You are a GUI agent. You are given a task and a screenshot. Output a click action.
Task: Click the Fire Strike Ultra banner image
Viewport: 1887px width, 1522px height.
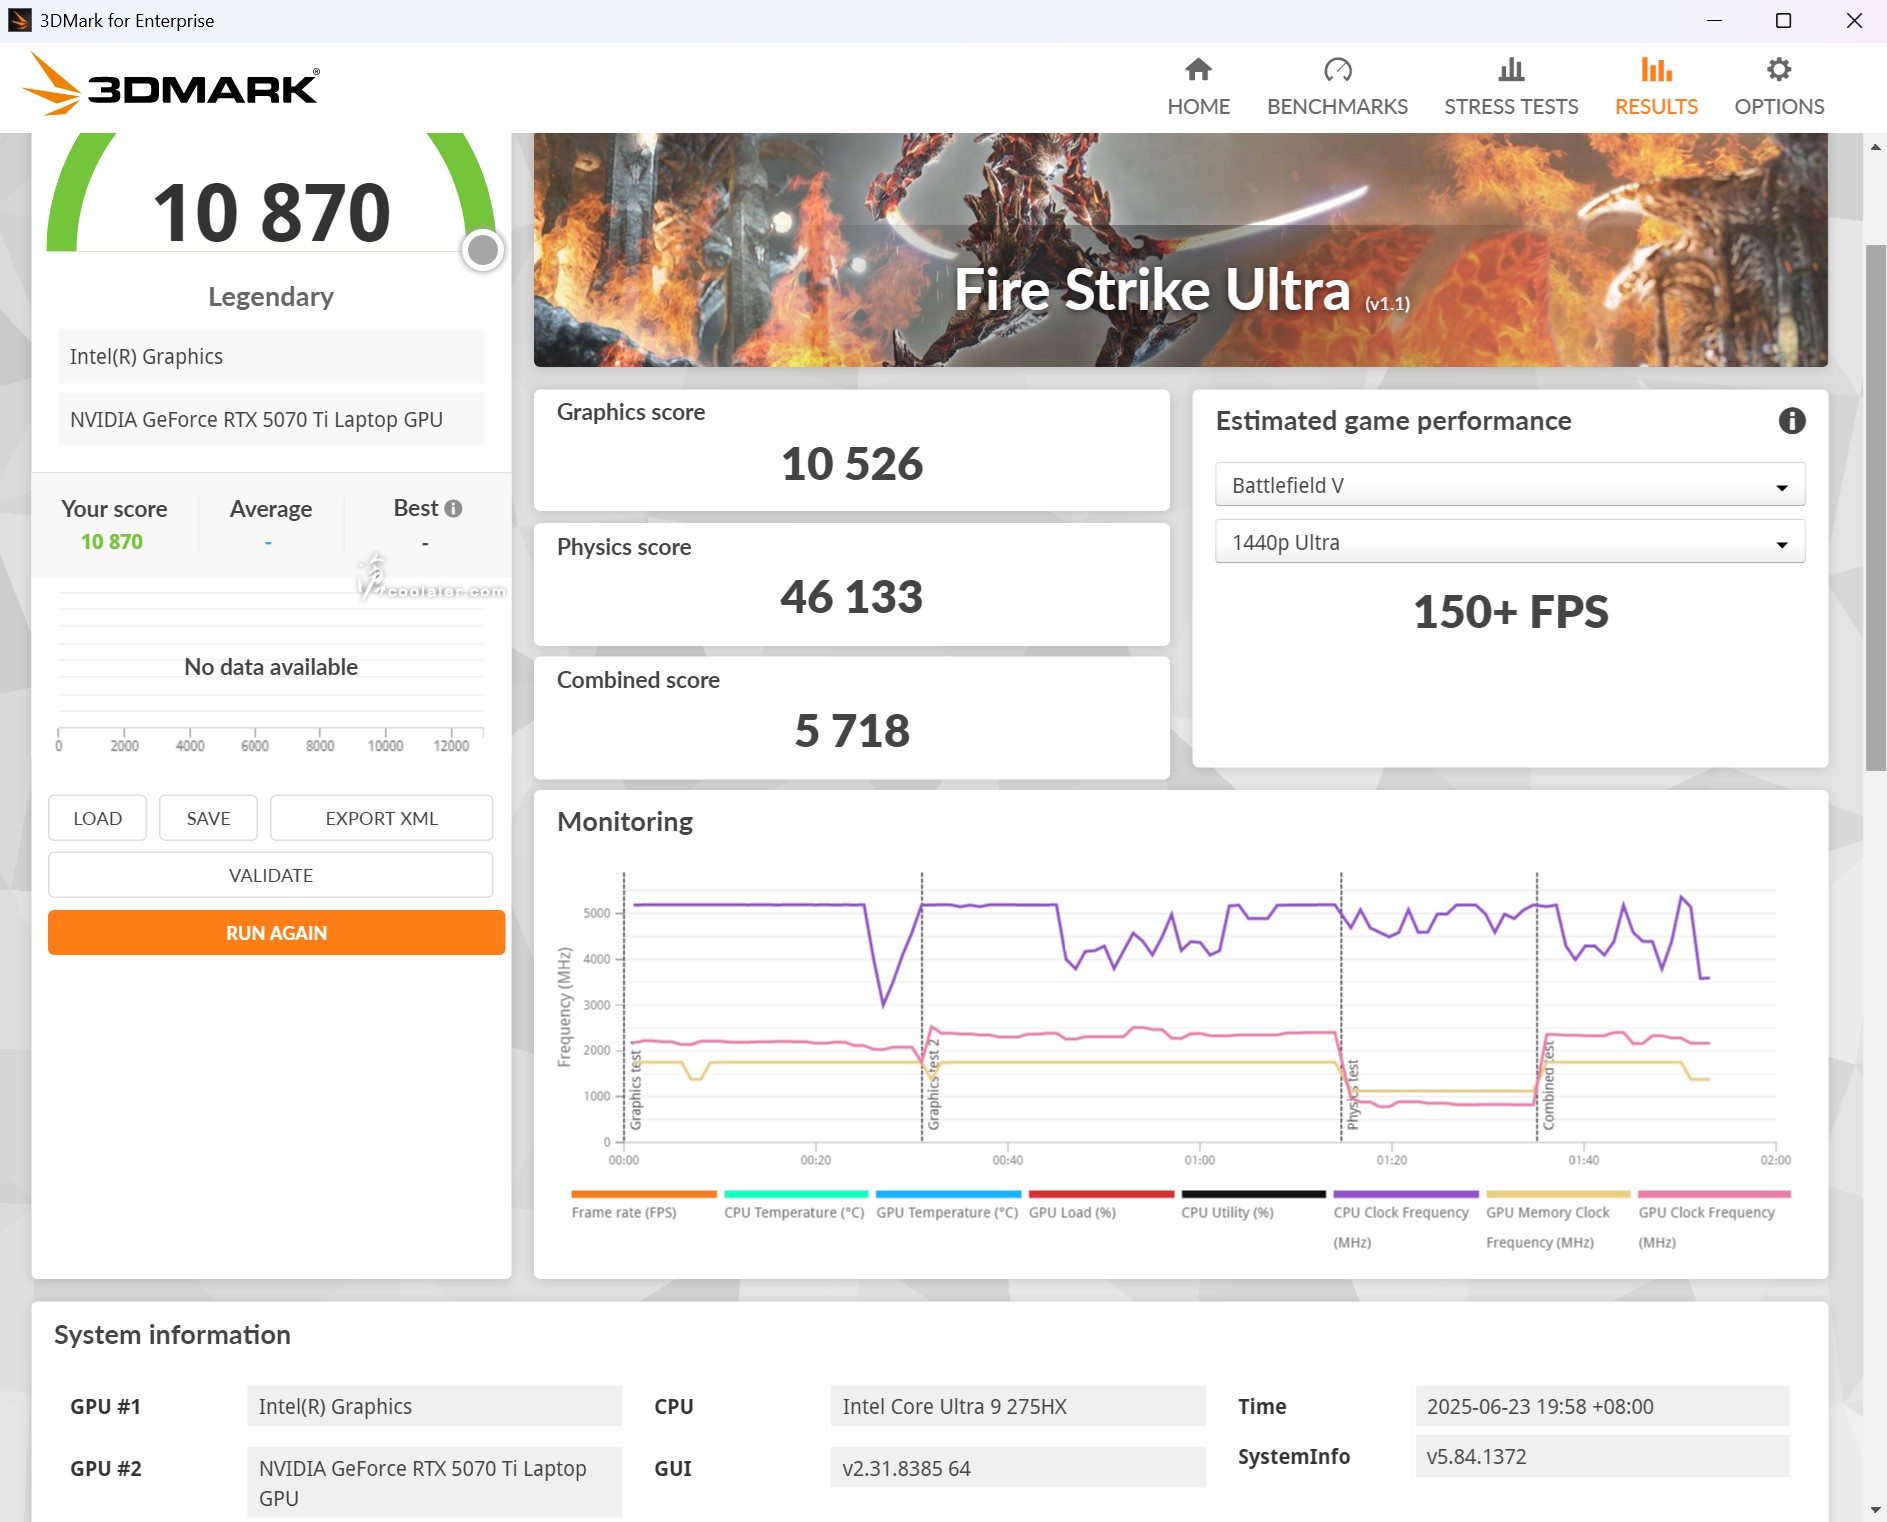(x=1180, y=250)
